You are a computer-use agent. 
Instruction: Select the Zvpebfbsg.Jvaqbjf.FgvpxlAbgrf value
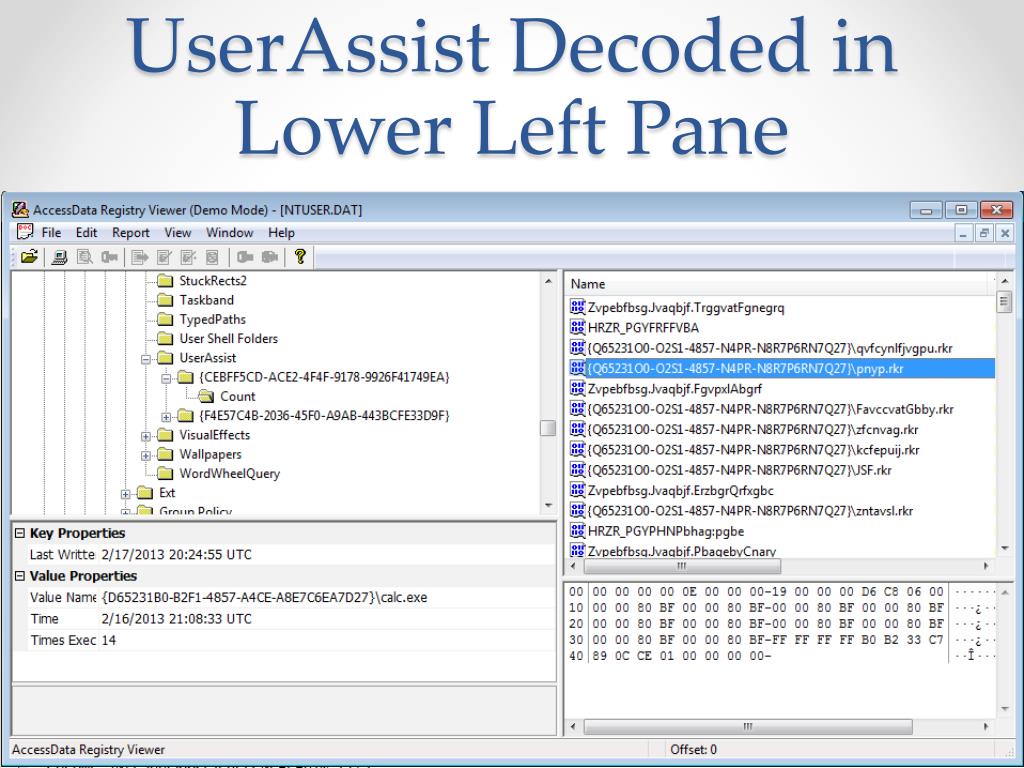675,389
